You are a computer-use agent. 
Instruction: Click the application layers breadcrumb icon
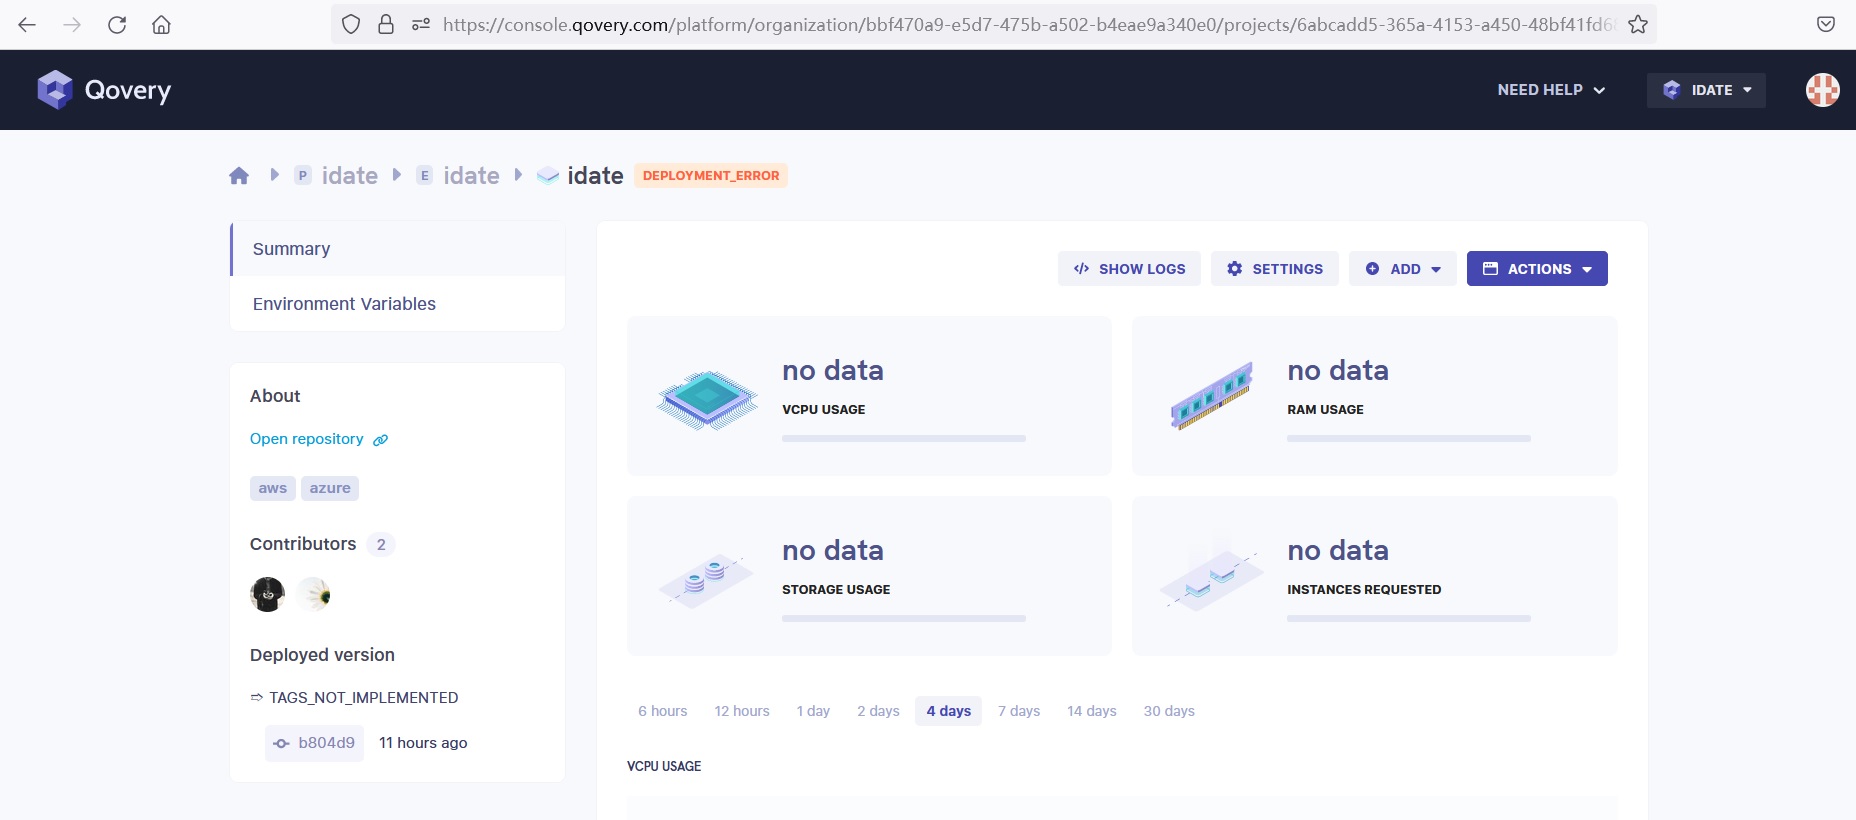548,176
